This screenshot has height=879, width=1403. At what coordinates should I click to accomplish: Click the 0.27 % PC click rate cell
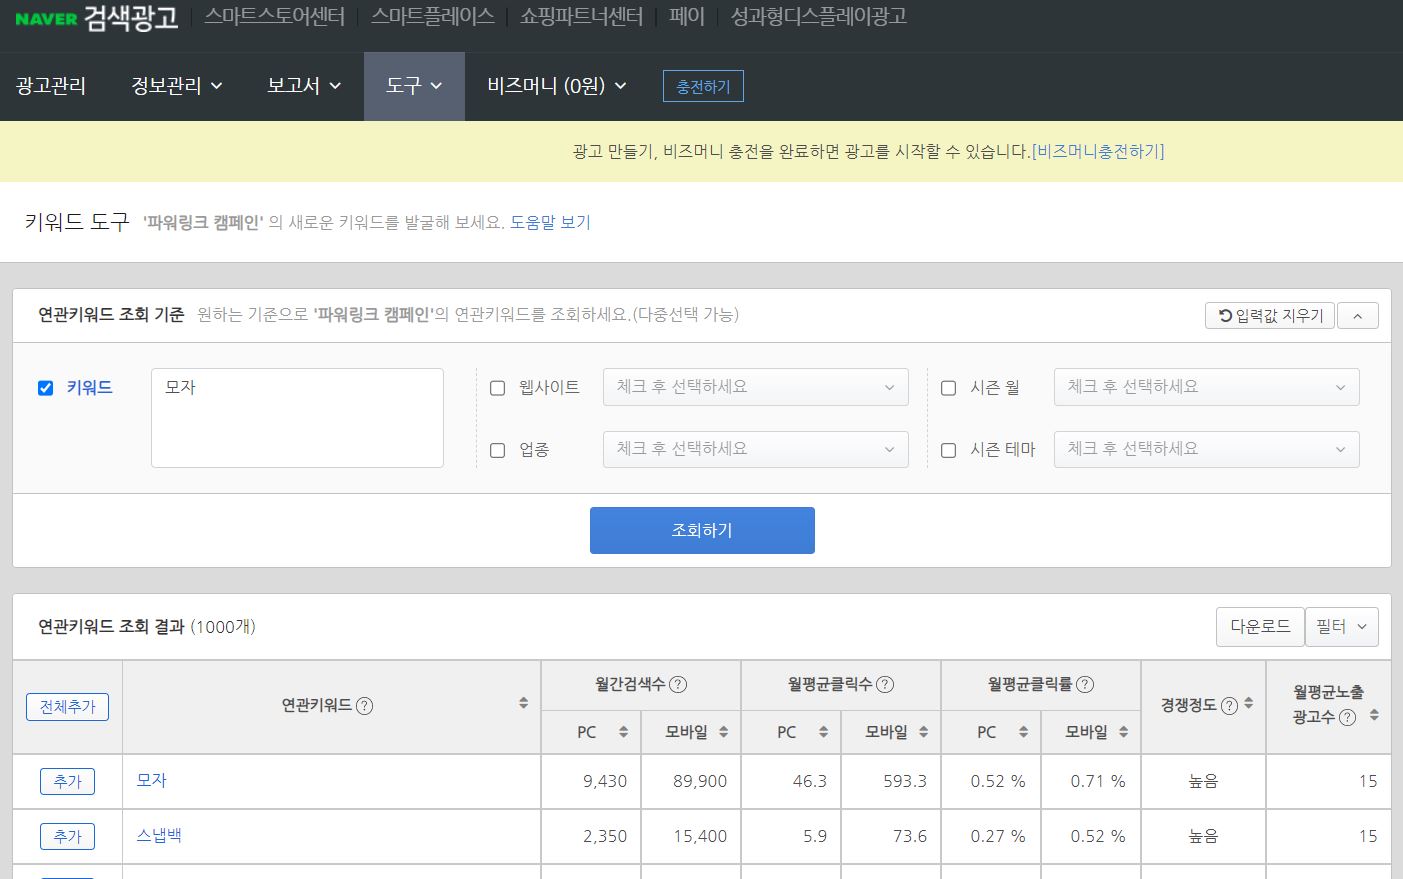pos(991,836)
